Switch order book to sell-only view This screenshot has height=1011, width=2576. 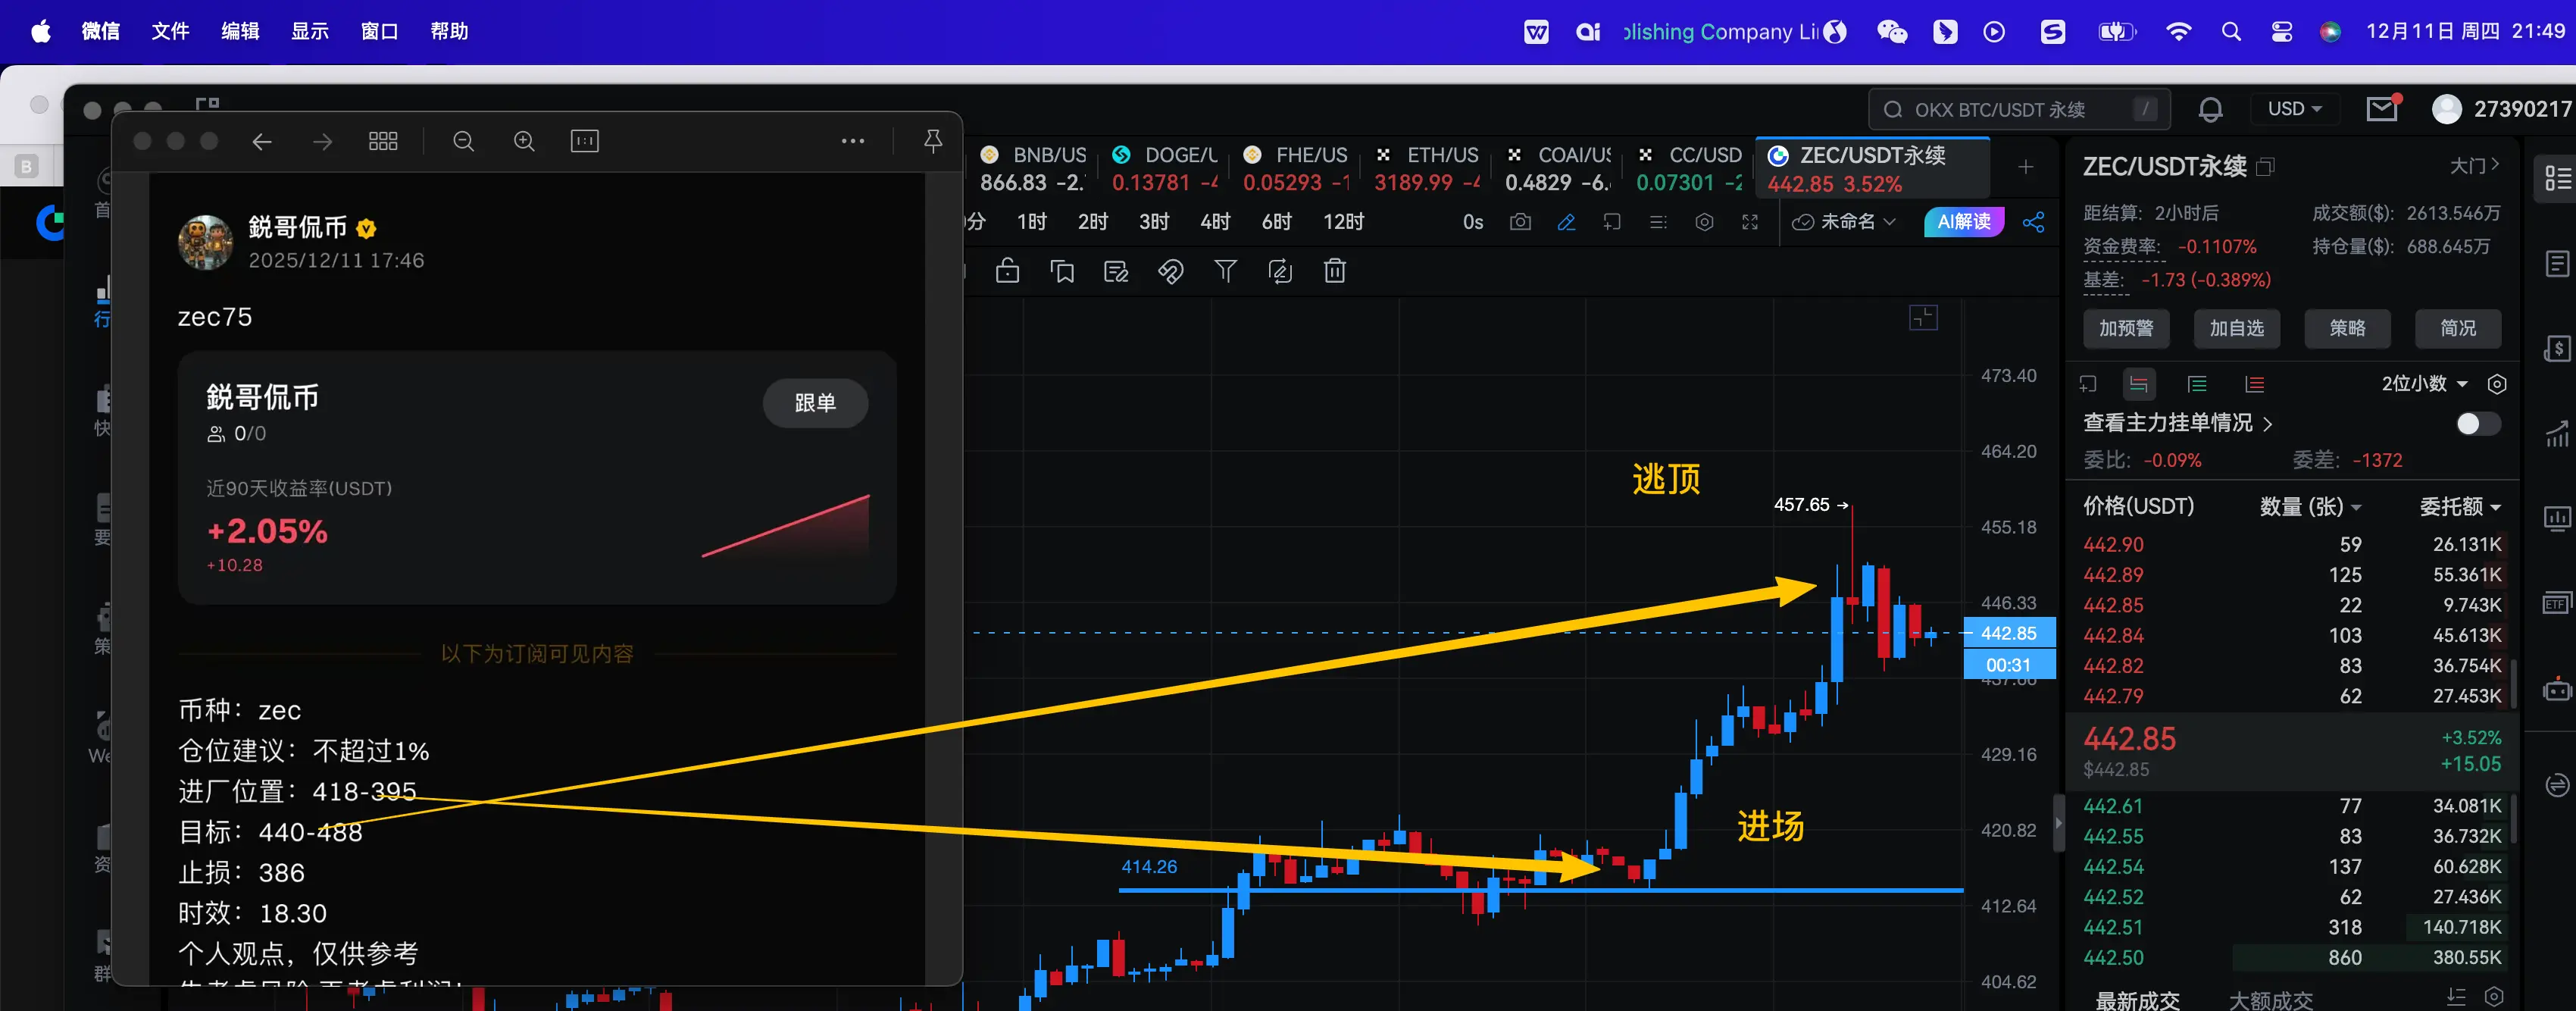tap(2254, 384)
